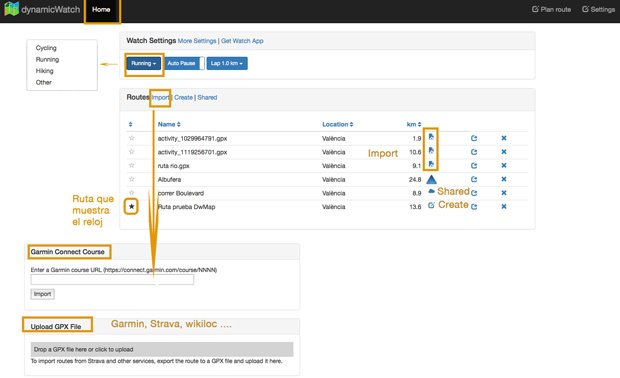
Task: Open Plan route in the top bar
Action: 551,9
